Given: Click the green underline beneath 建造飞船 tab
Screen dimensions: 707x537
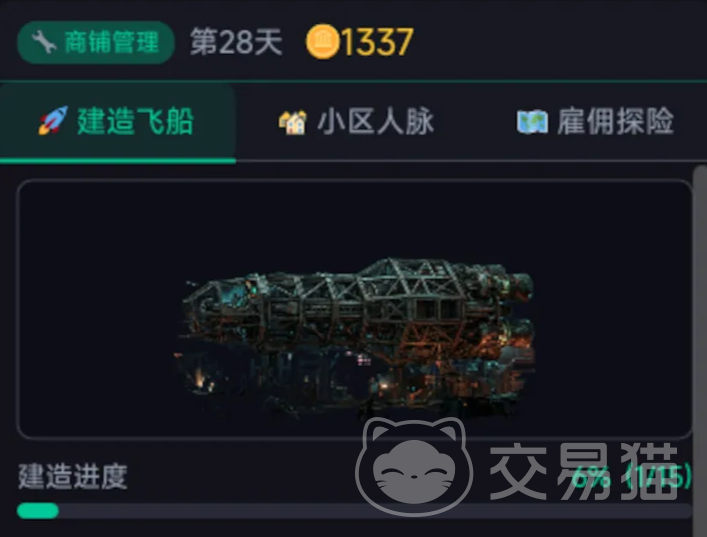Looking at the screenshot, I should [x=118, y=161].
